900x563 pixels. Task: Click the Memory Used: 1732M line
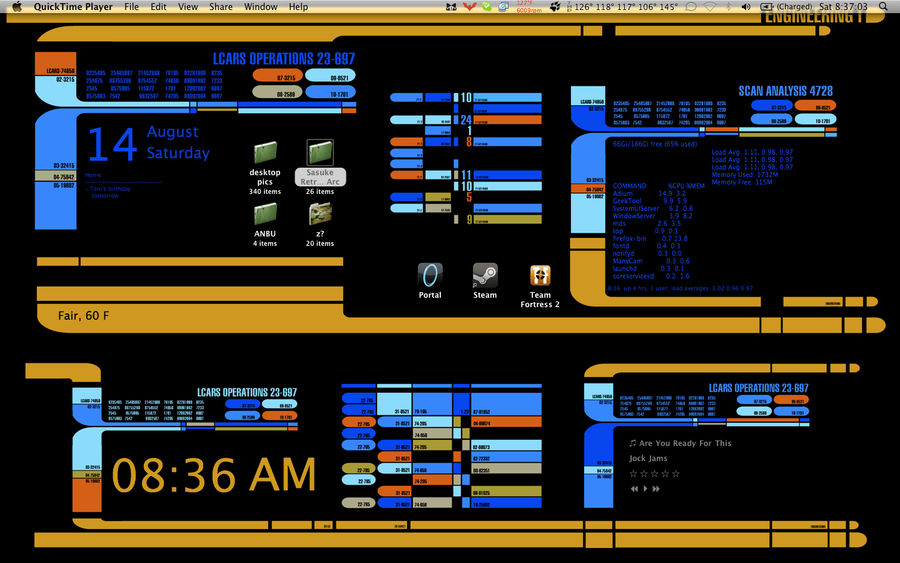coord(745,174)
